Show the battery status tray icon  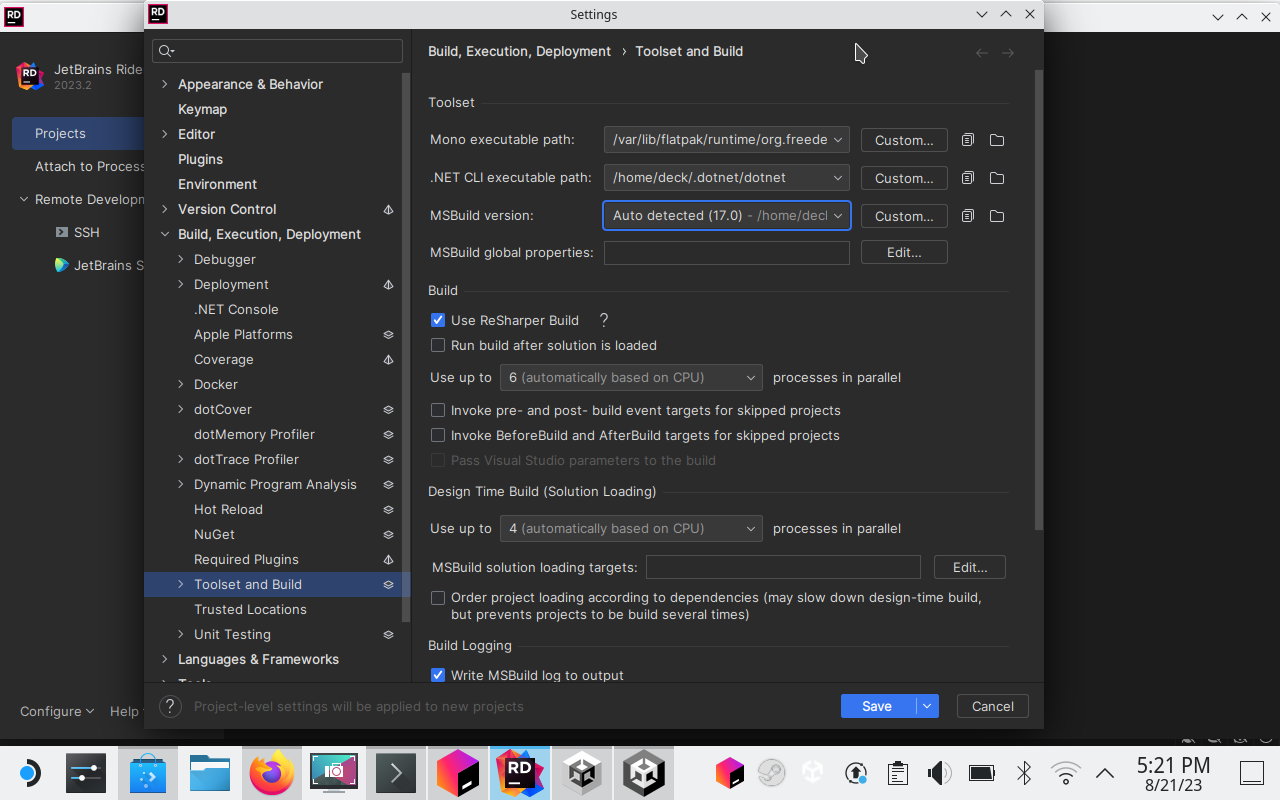click(981, 773)
